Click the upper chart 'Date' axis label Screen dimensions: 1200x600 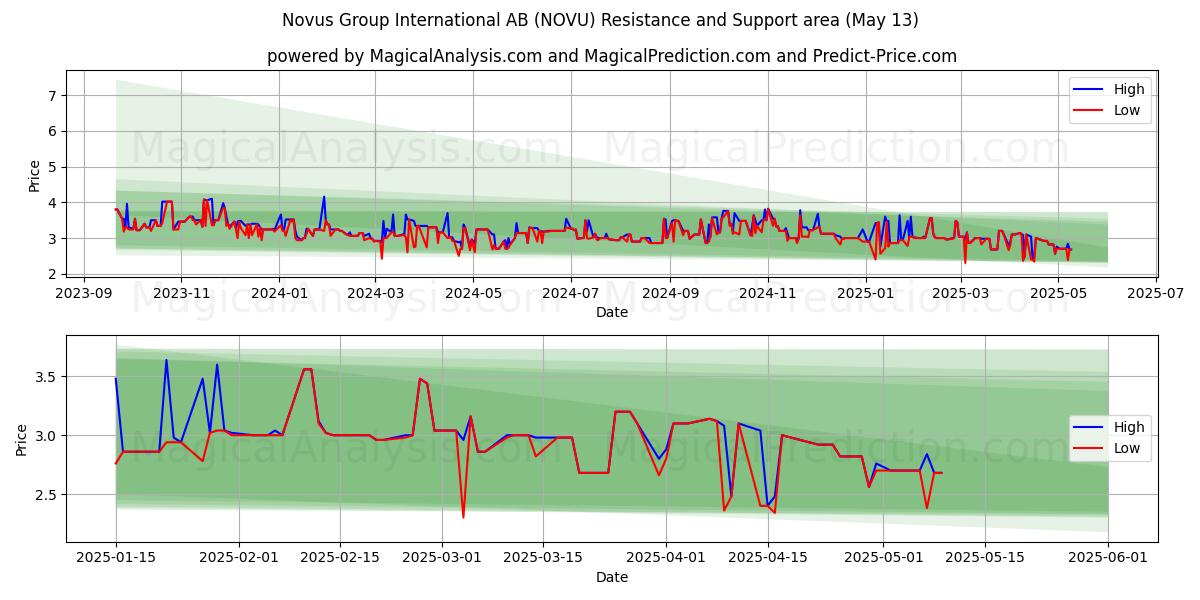click(612, 312)
